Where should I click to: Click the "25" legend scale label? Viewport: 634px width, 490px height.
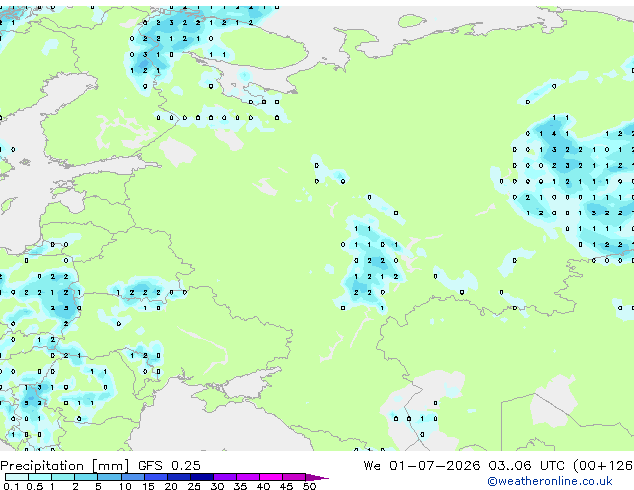pos(194,486)
